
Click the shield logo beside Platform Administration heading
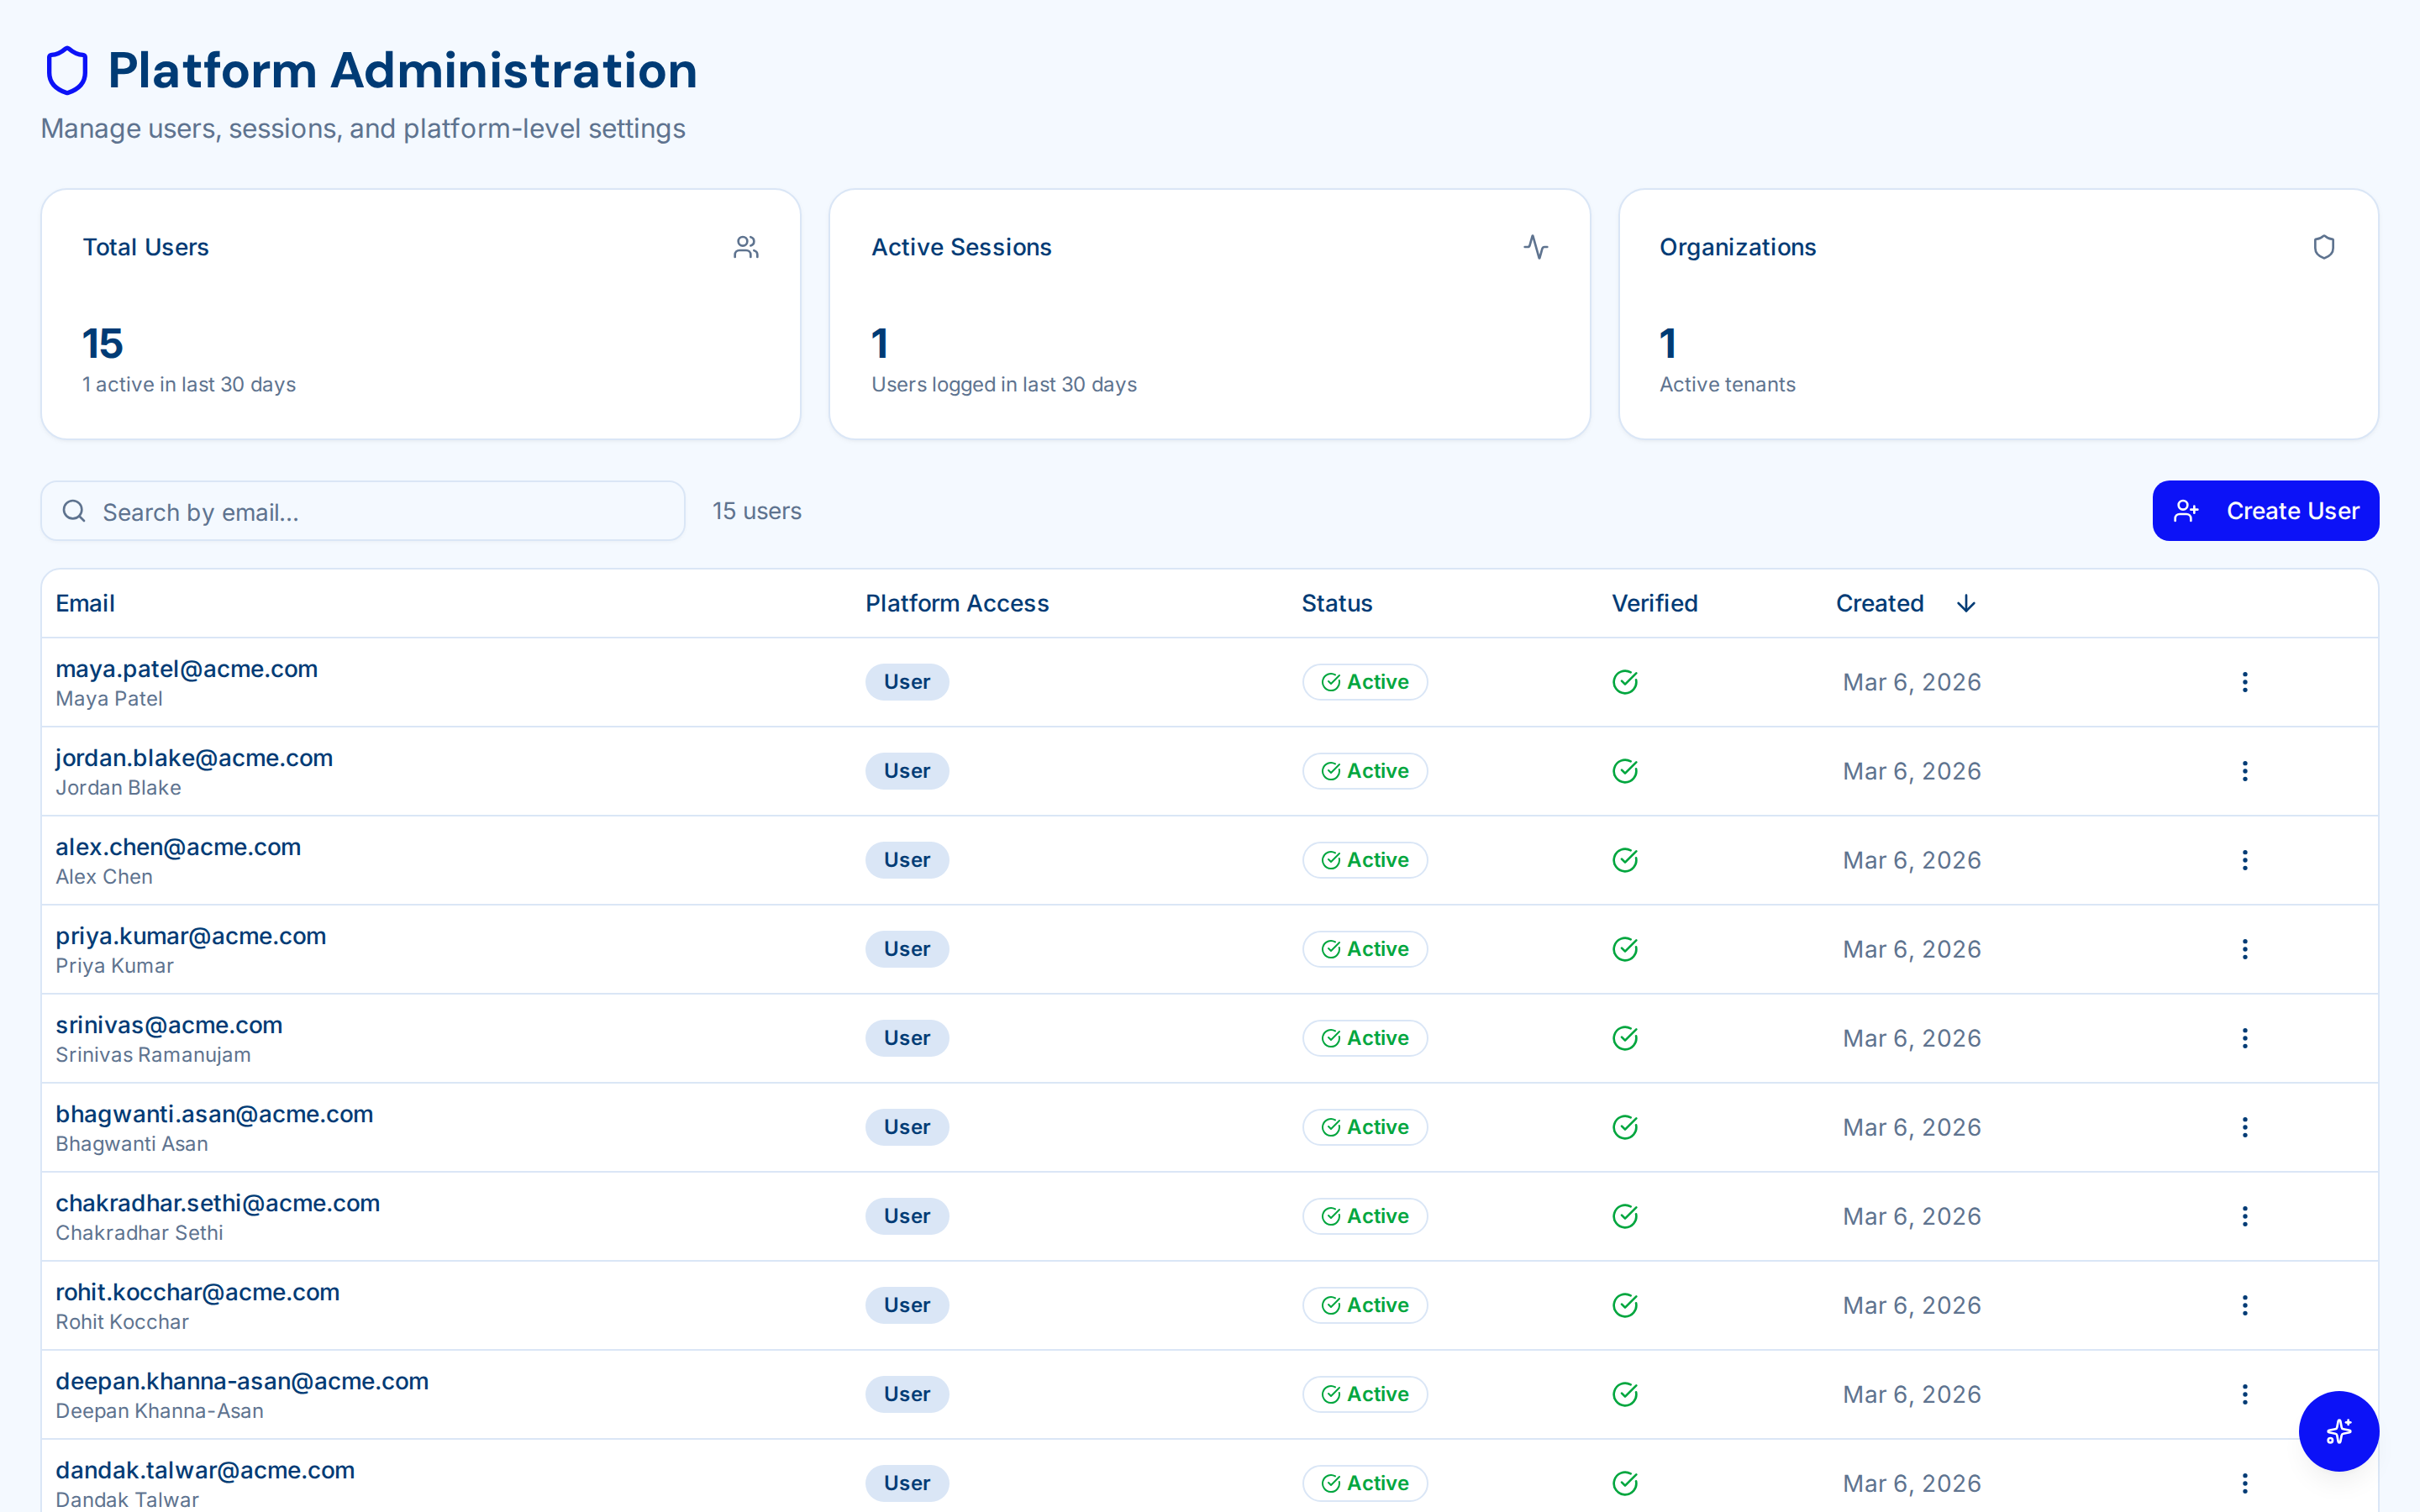pos(66,69)
